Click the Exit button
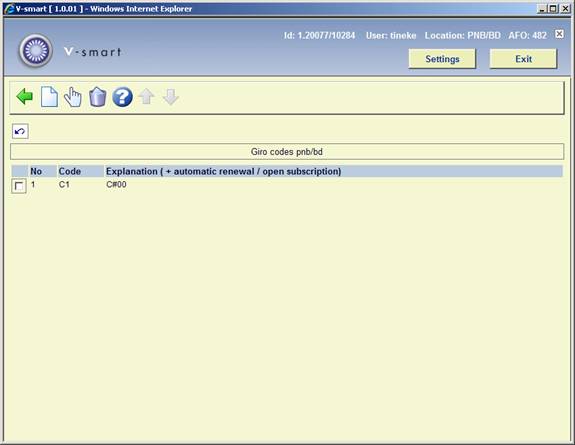 [x=523, y=59]
